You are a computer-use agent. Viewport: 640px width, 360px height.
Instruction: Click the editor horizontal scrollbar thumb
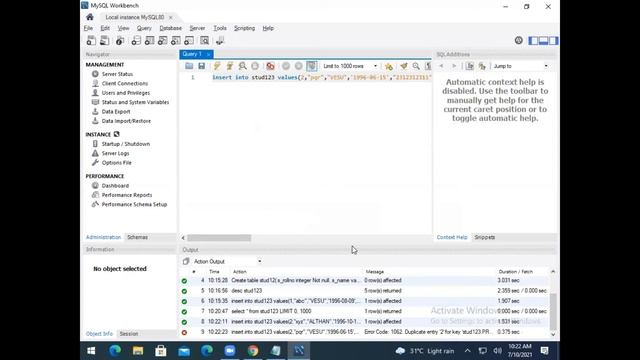(x=219, y=238)
